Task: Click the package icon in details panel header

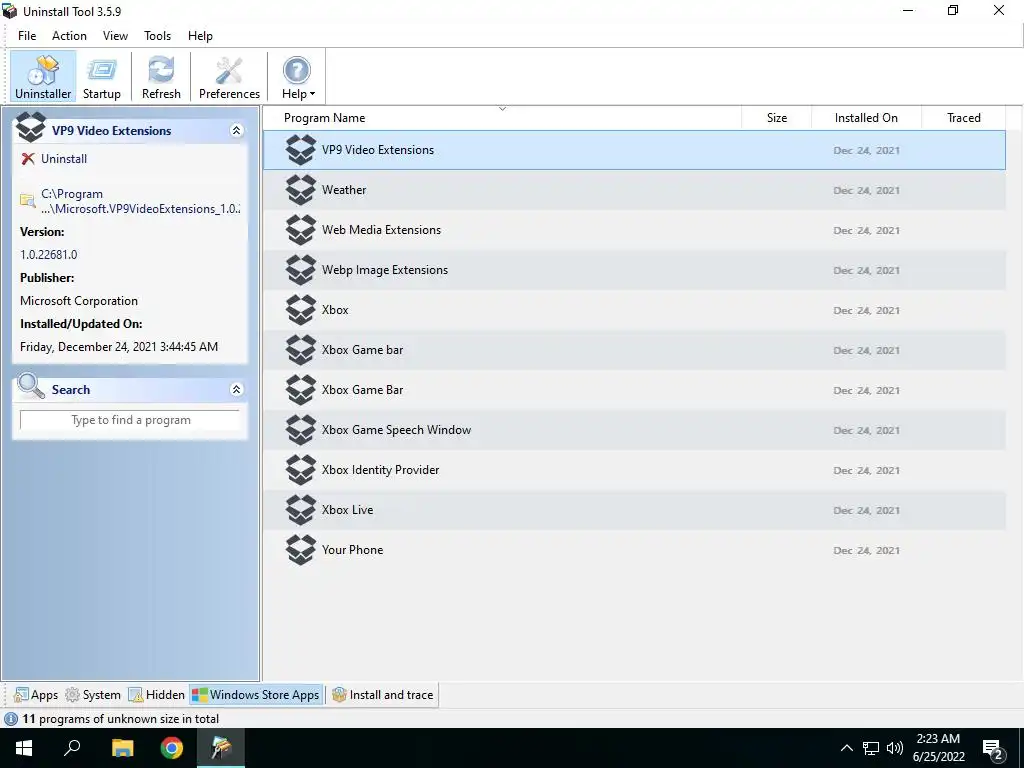Action: point(31,127)
